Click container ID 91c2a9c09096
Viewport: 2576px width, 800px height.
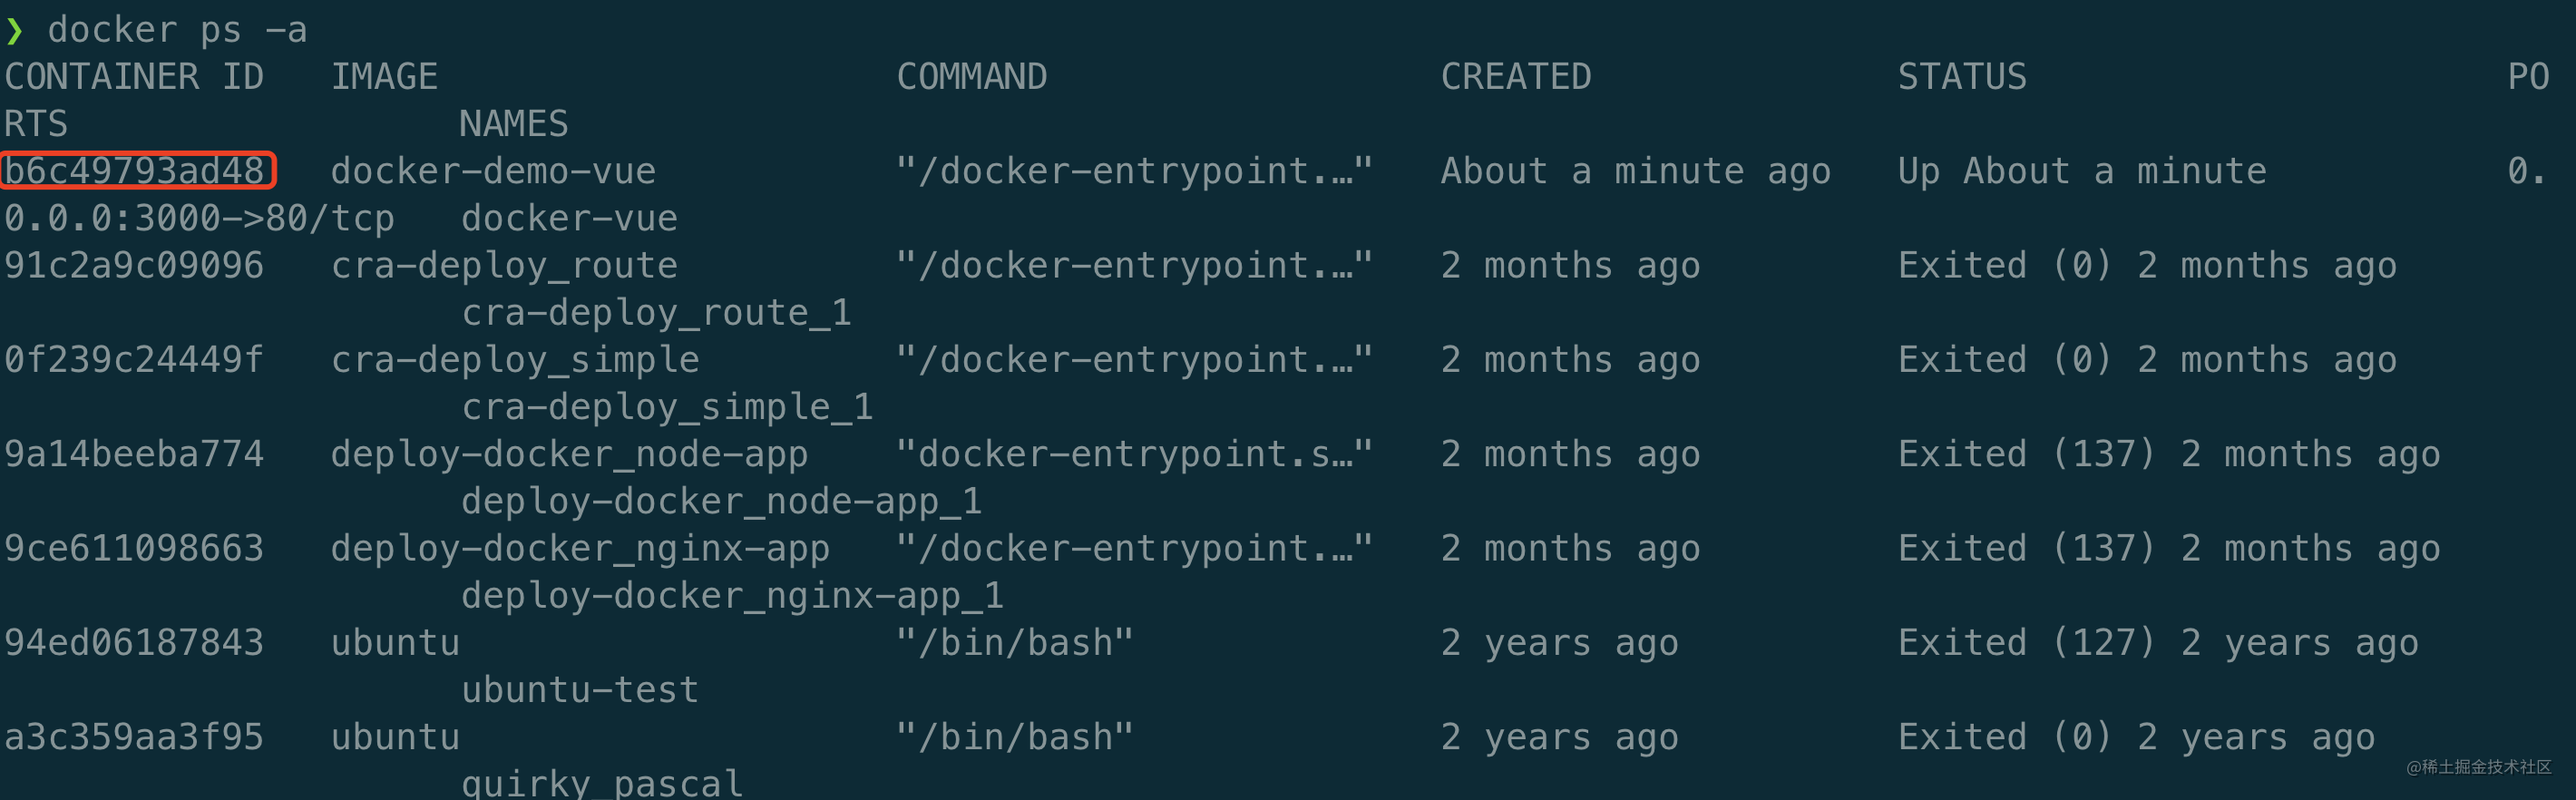[x=134, y=266]
